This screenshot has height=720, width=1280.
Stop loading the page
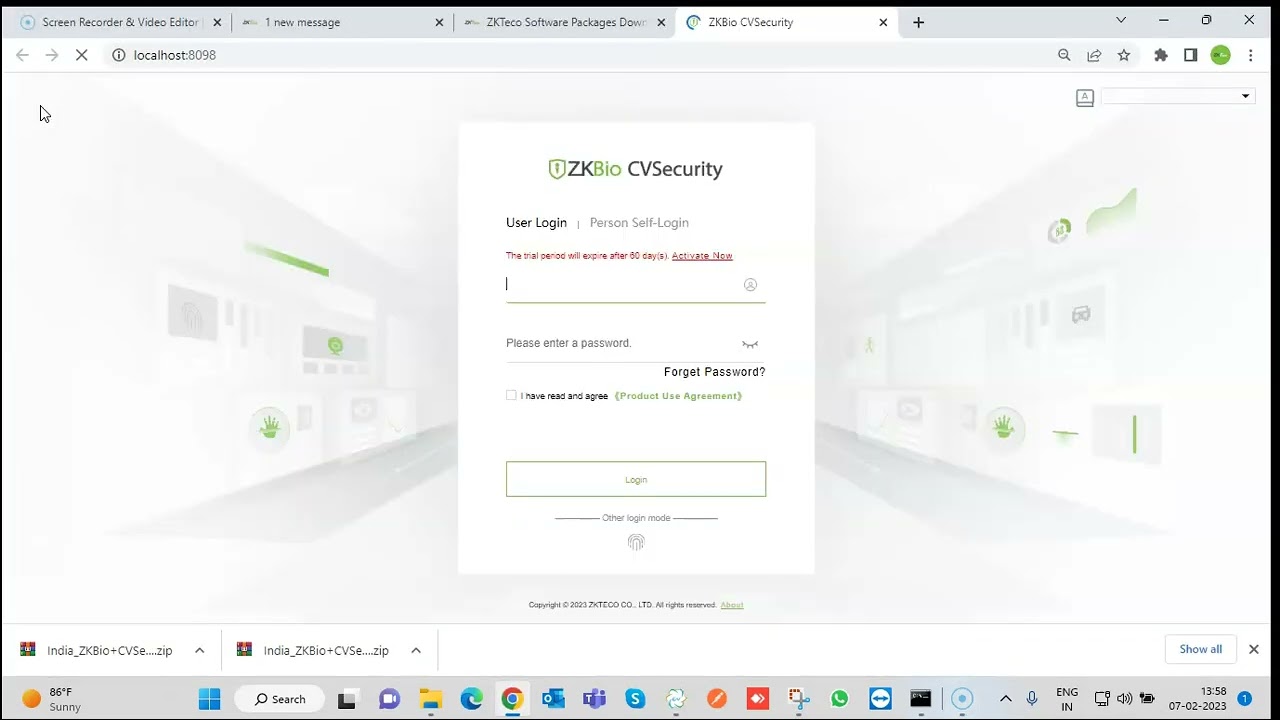click(82, 55)
